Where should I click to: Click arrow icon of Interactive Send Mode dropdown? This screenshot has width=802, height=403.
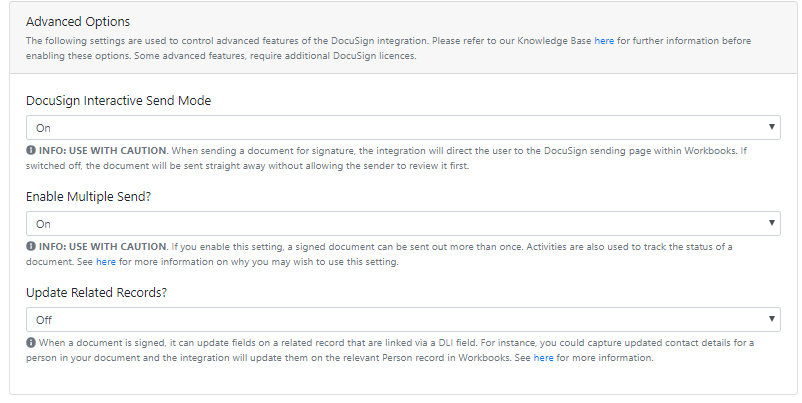771,127
